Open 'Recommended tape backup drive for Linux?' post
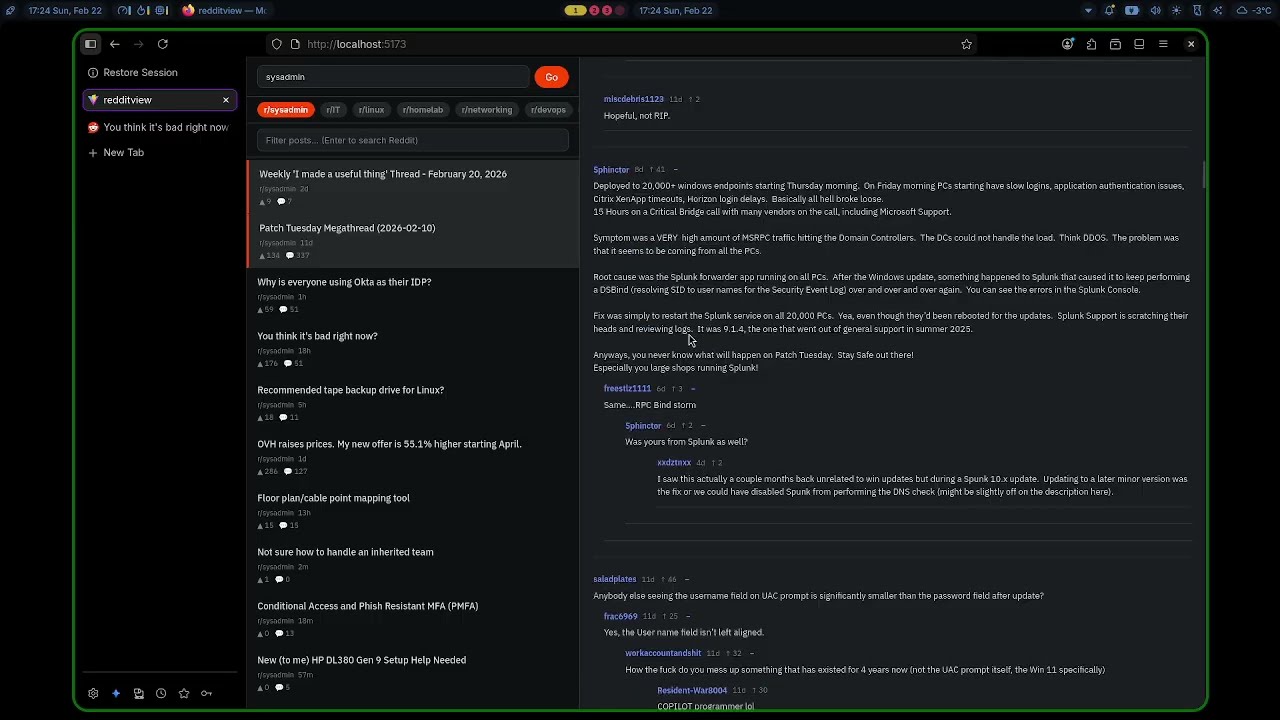 point(413,403)
